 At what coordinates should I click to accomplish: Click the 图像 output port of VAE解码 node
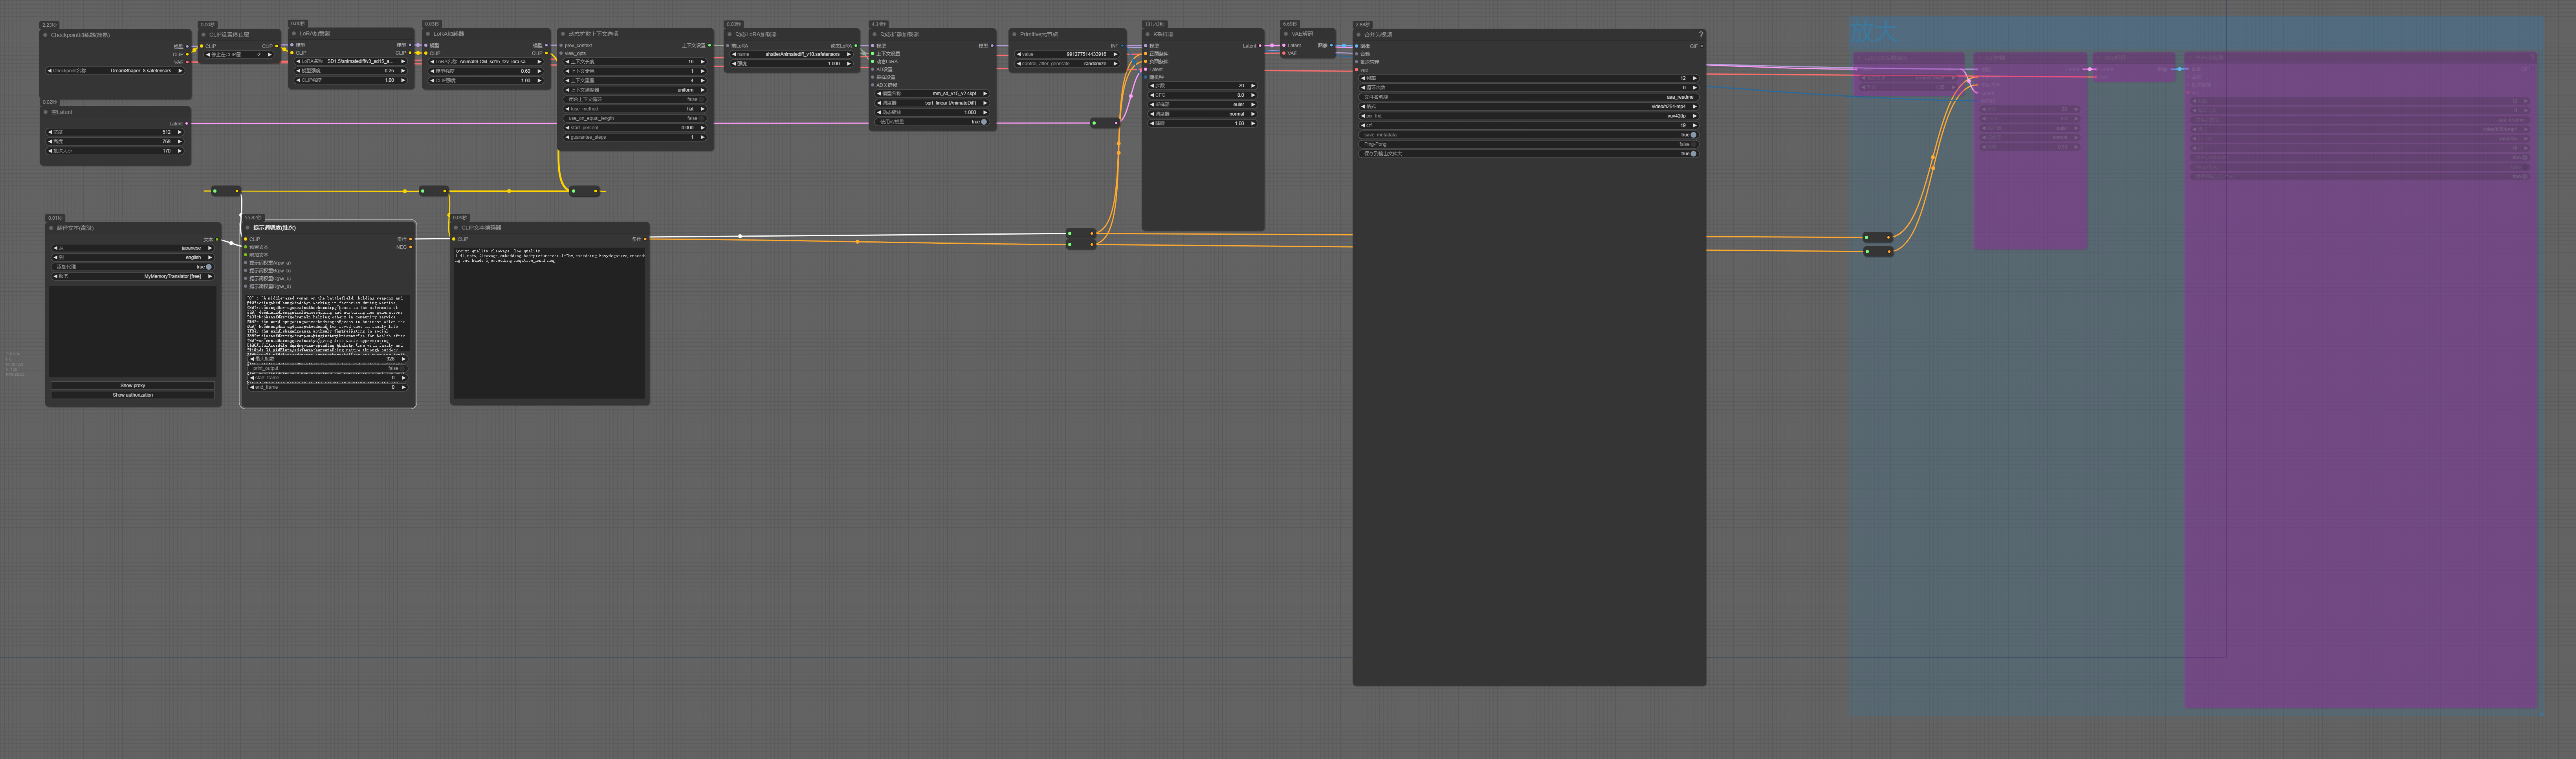point(1331,45)
